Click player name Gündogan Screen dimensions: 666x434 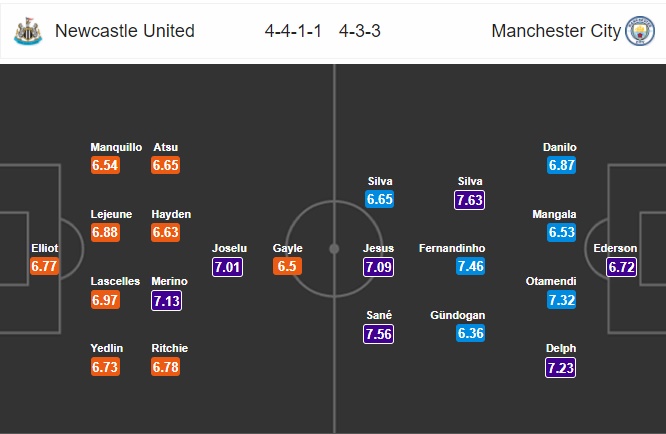456,315
